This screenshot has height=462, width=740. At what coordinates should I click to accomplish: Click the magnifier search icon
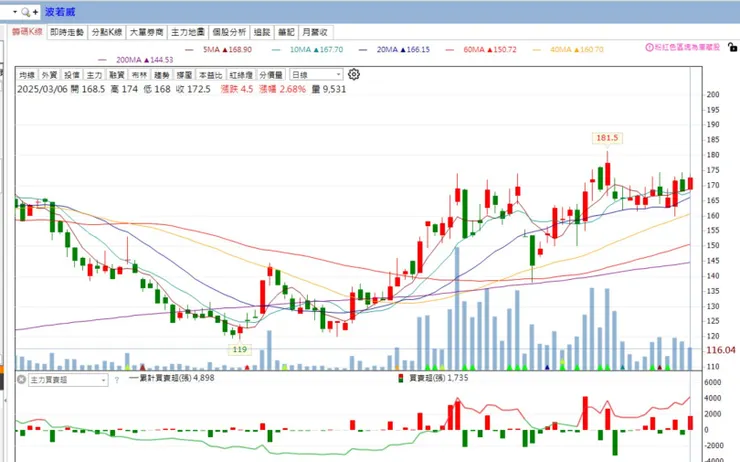point(25,12)
